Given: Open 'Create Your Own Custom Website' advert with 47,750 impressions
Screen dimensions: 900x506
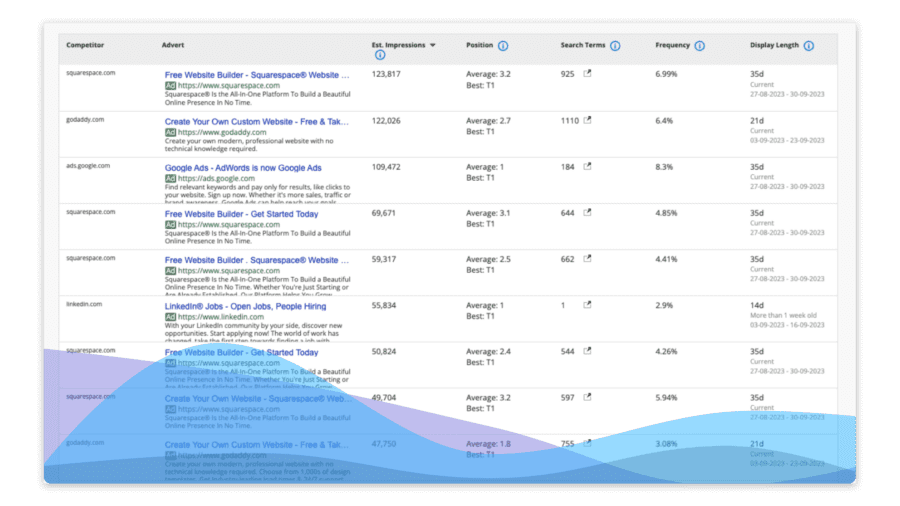Looking at the screenshot, I should [x=257, y=445].
